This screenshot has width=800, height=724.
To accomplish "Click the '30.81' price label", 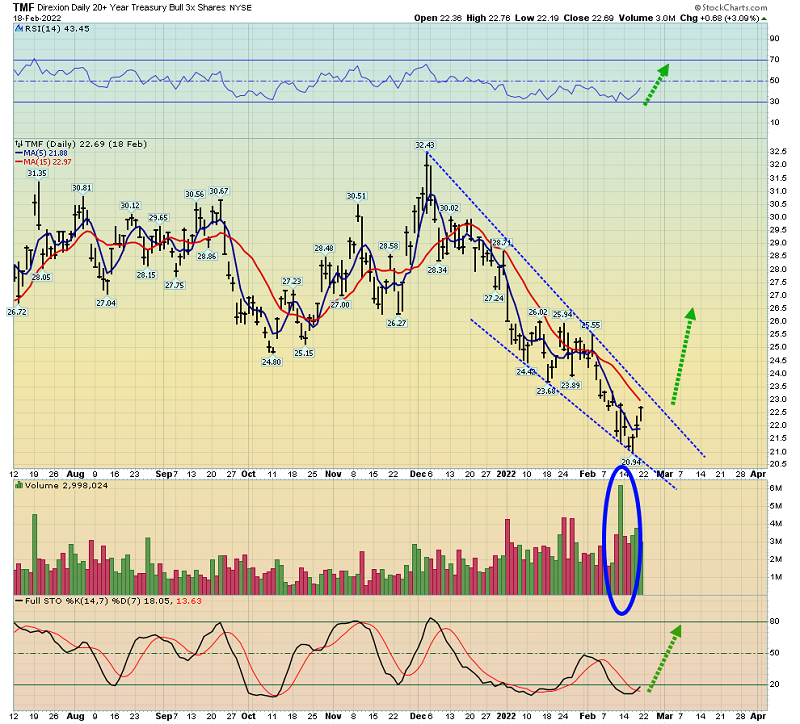I will click(82, 188).
